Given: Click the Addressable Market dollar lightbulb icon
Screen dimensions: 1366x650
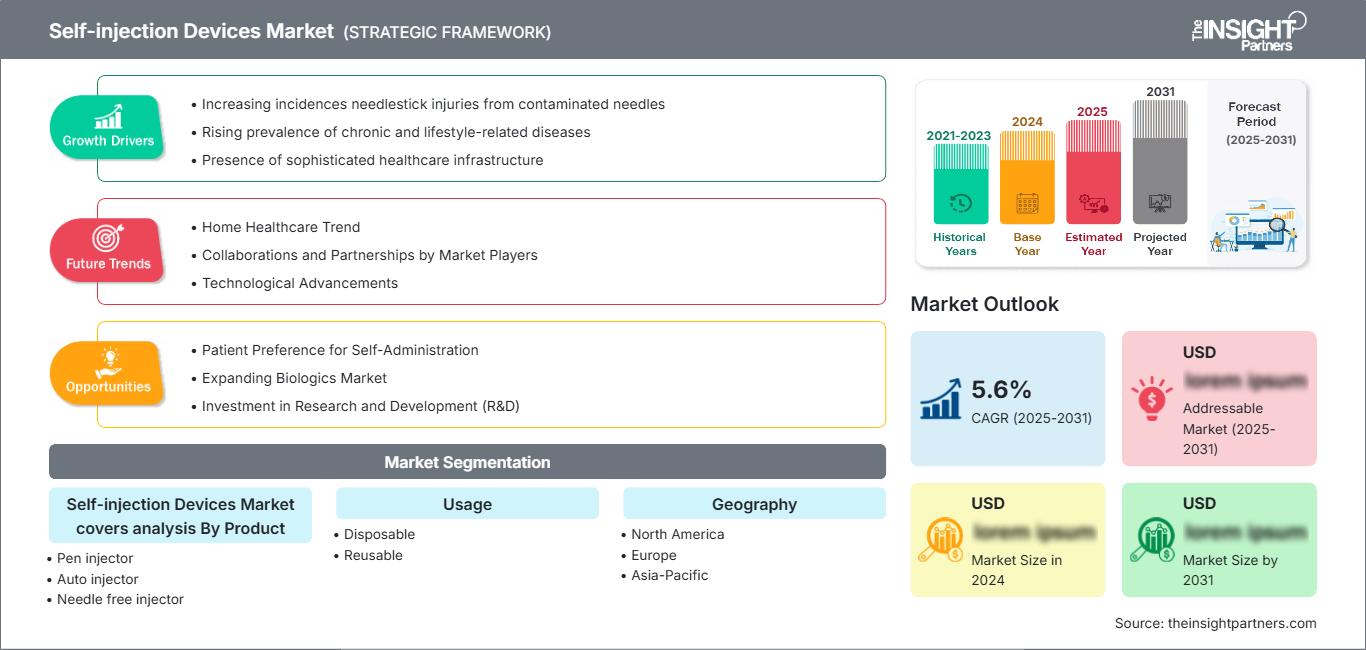Looking at the screenshot, I should click(1152, 399).
